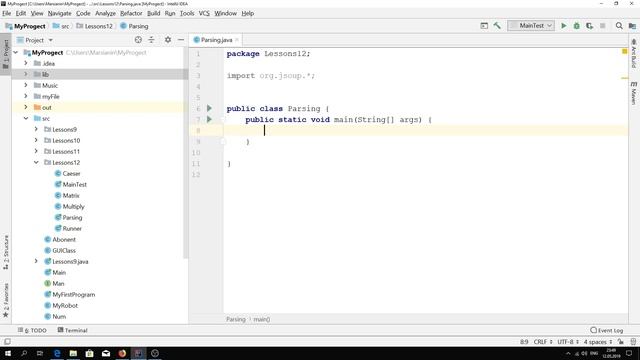
Task: Open the Navigate menu
Action: (60, 13)
